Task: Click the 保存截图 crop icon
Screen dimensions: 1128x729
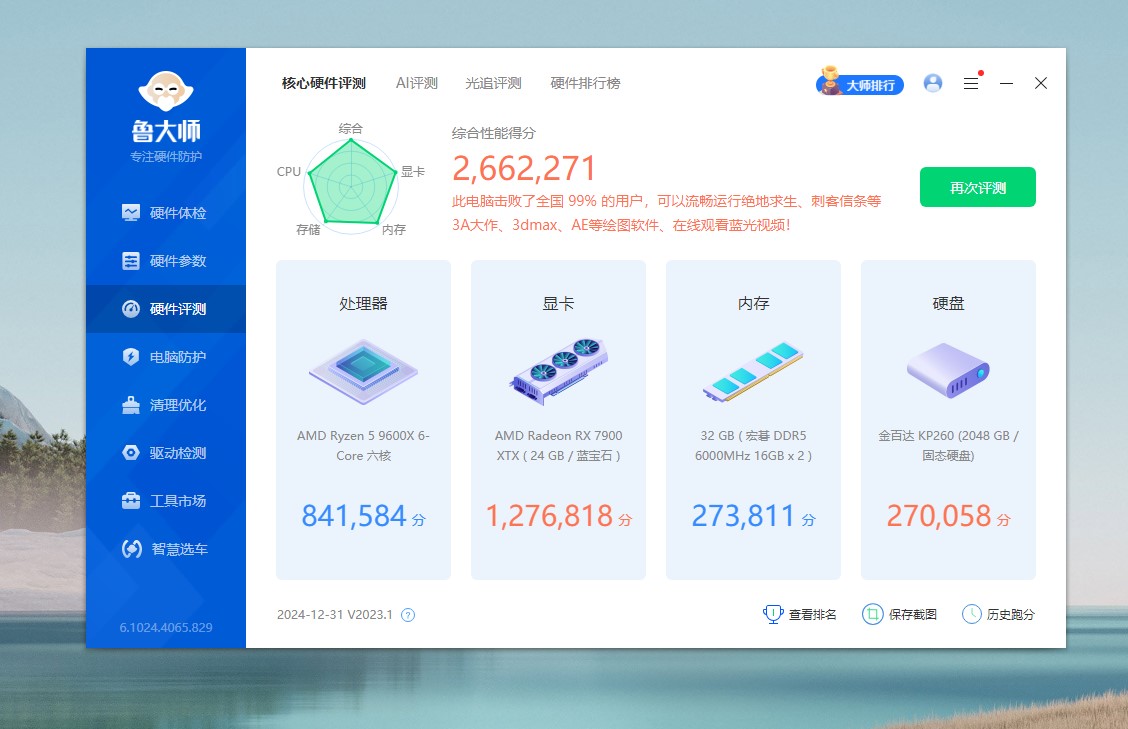Action: coord(873,614)
